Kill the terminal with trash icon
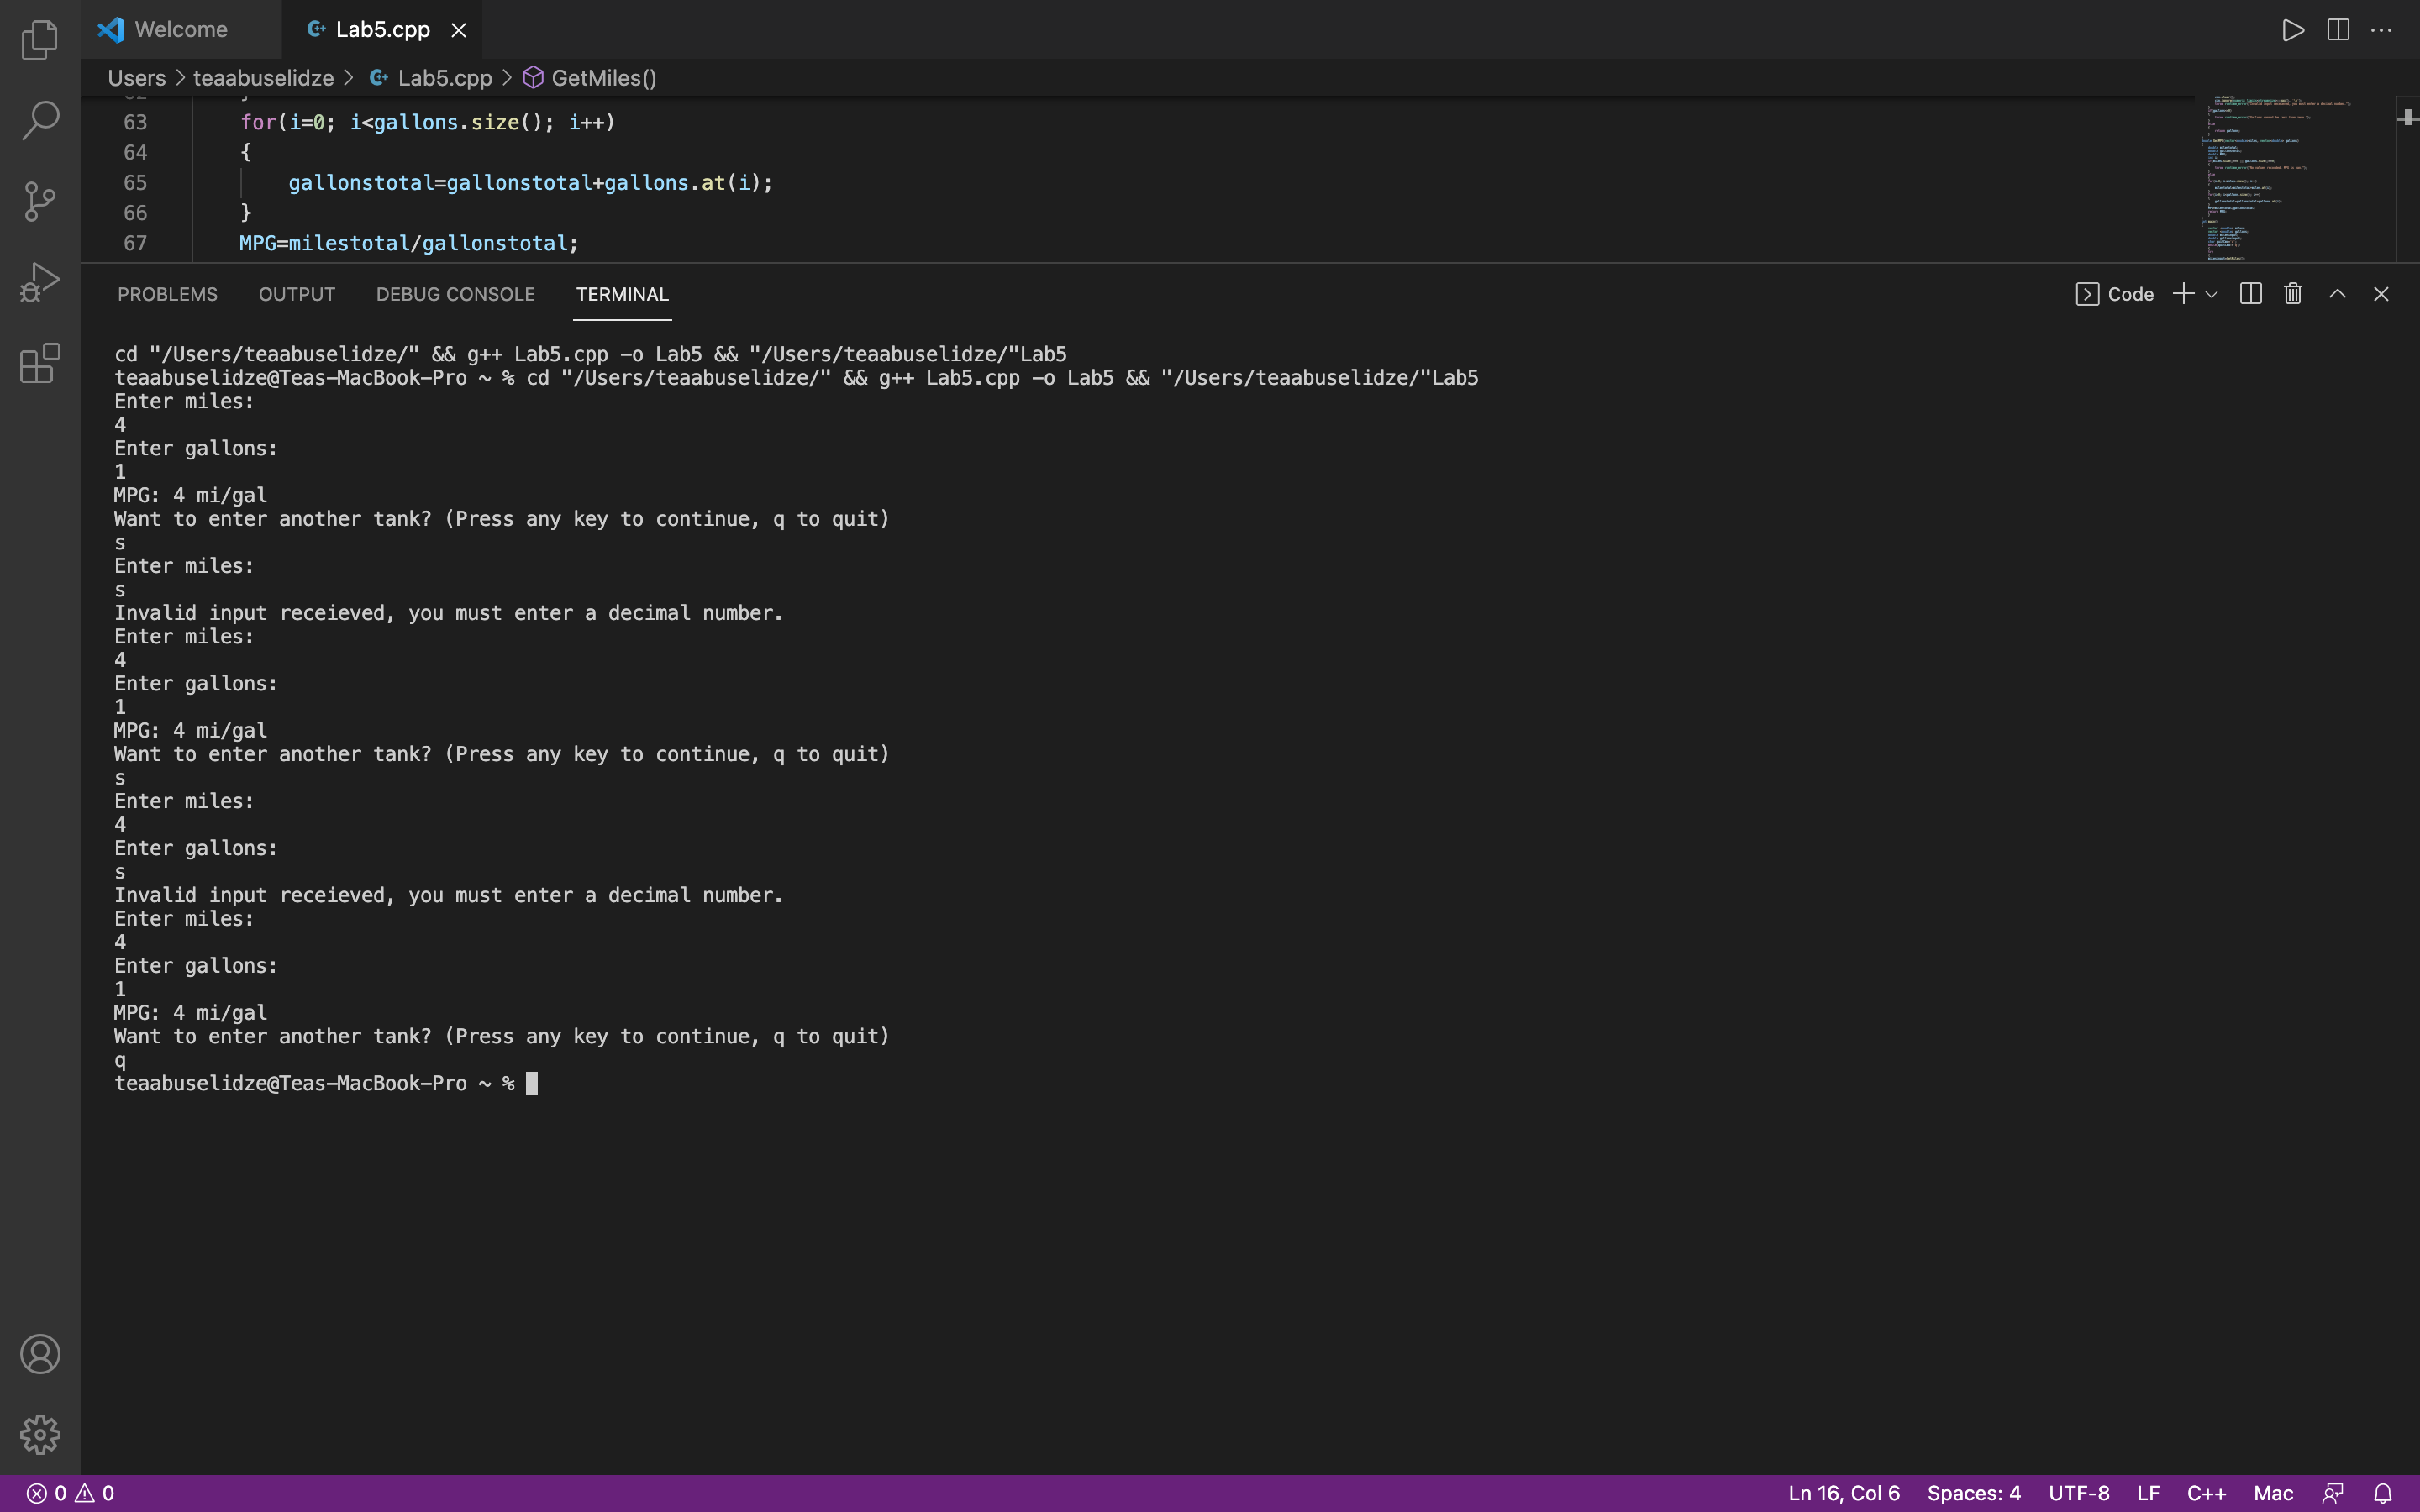2420x1512 pixels. (2292, 293)
